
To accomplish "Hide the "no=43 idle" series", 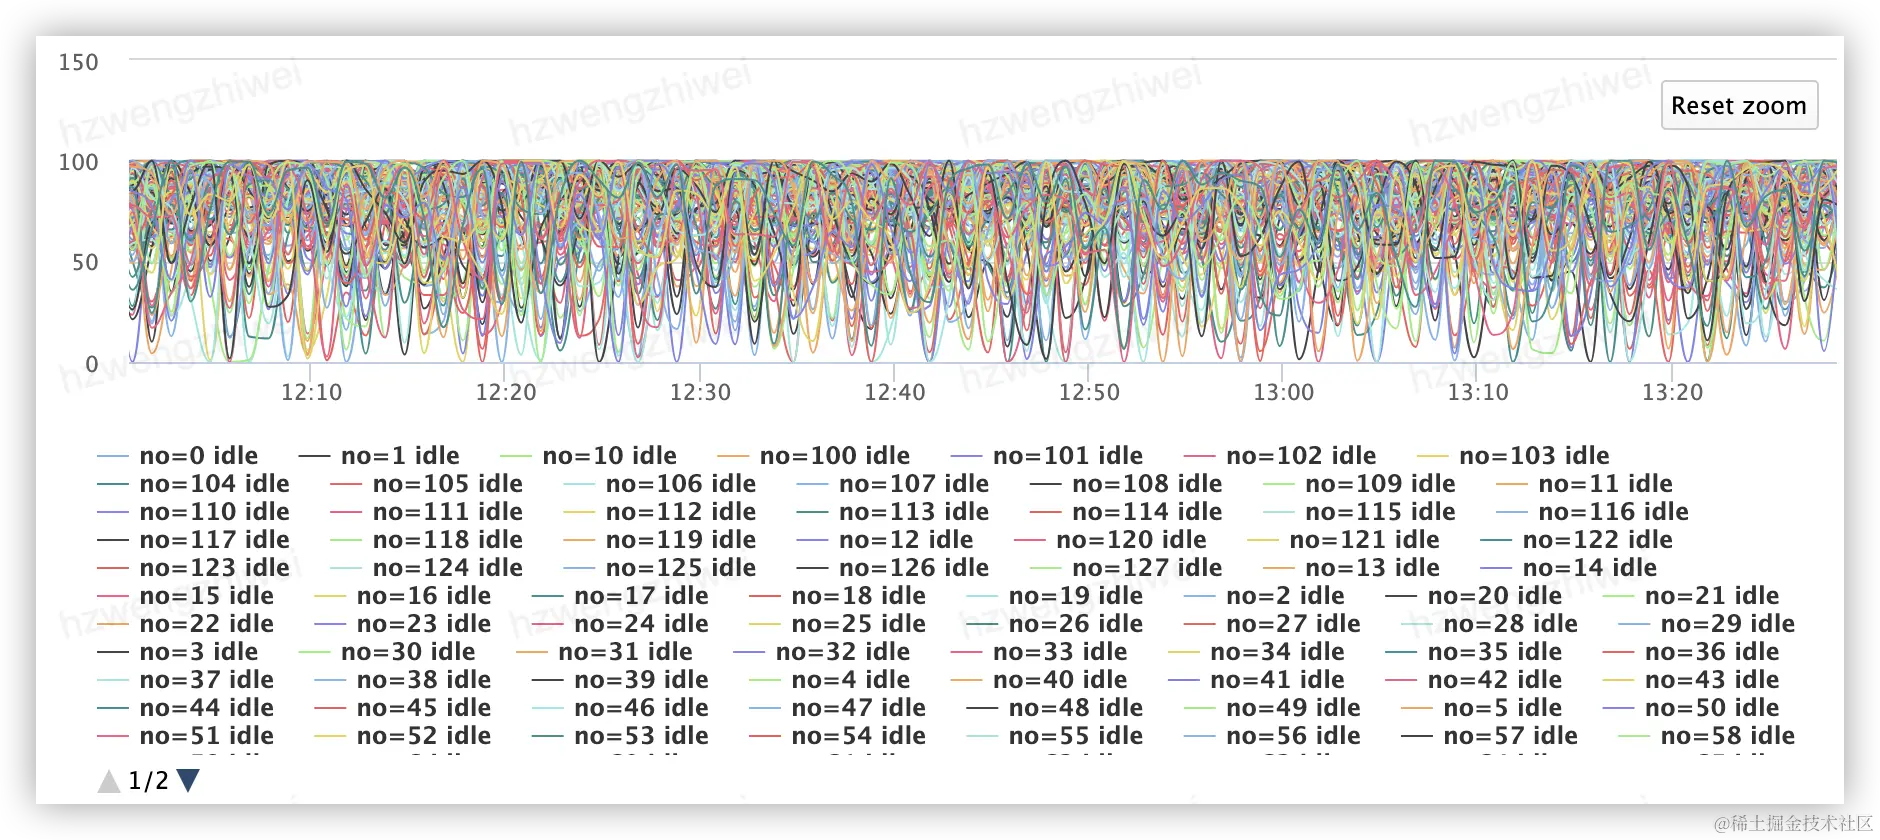I will (1690, 680).
